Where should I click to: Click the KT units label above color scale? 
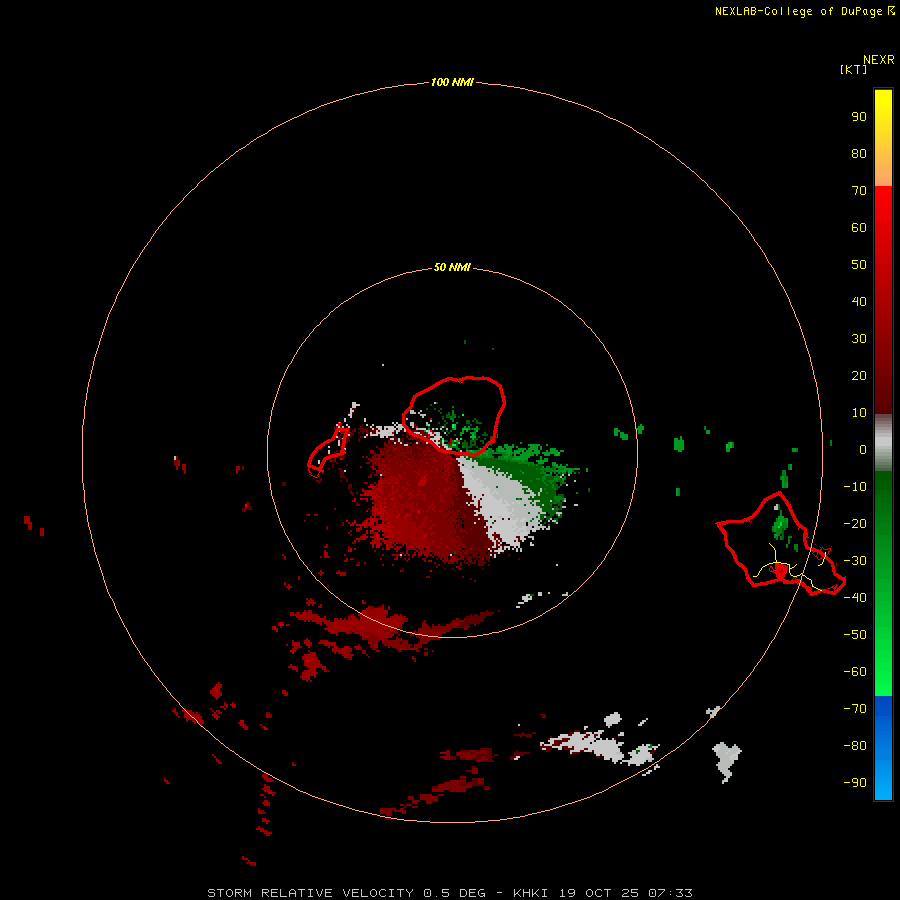coord(854,69)
